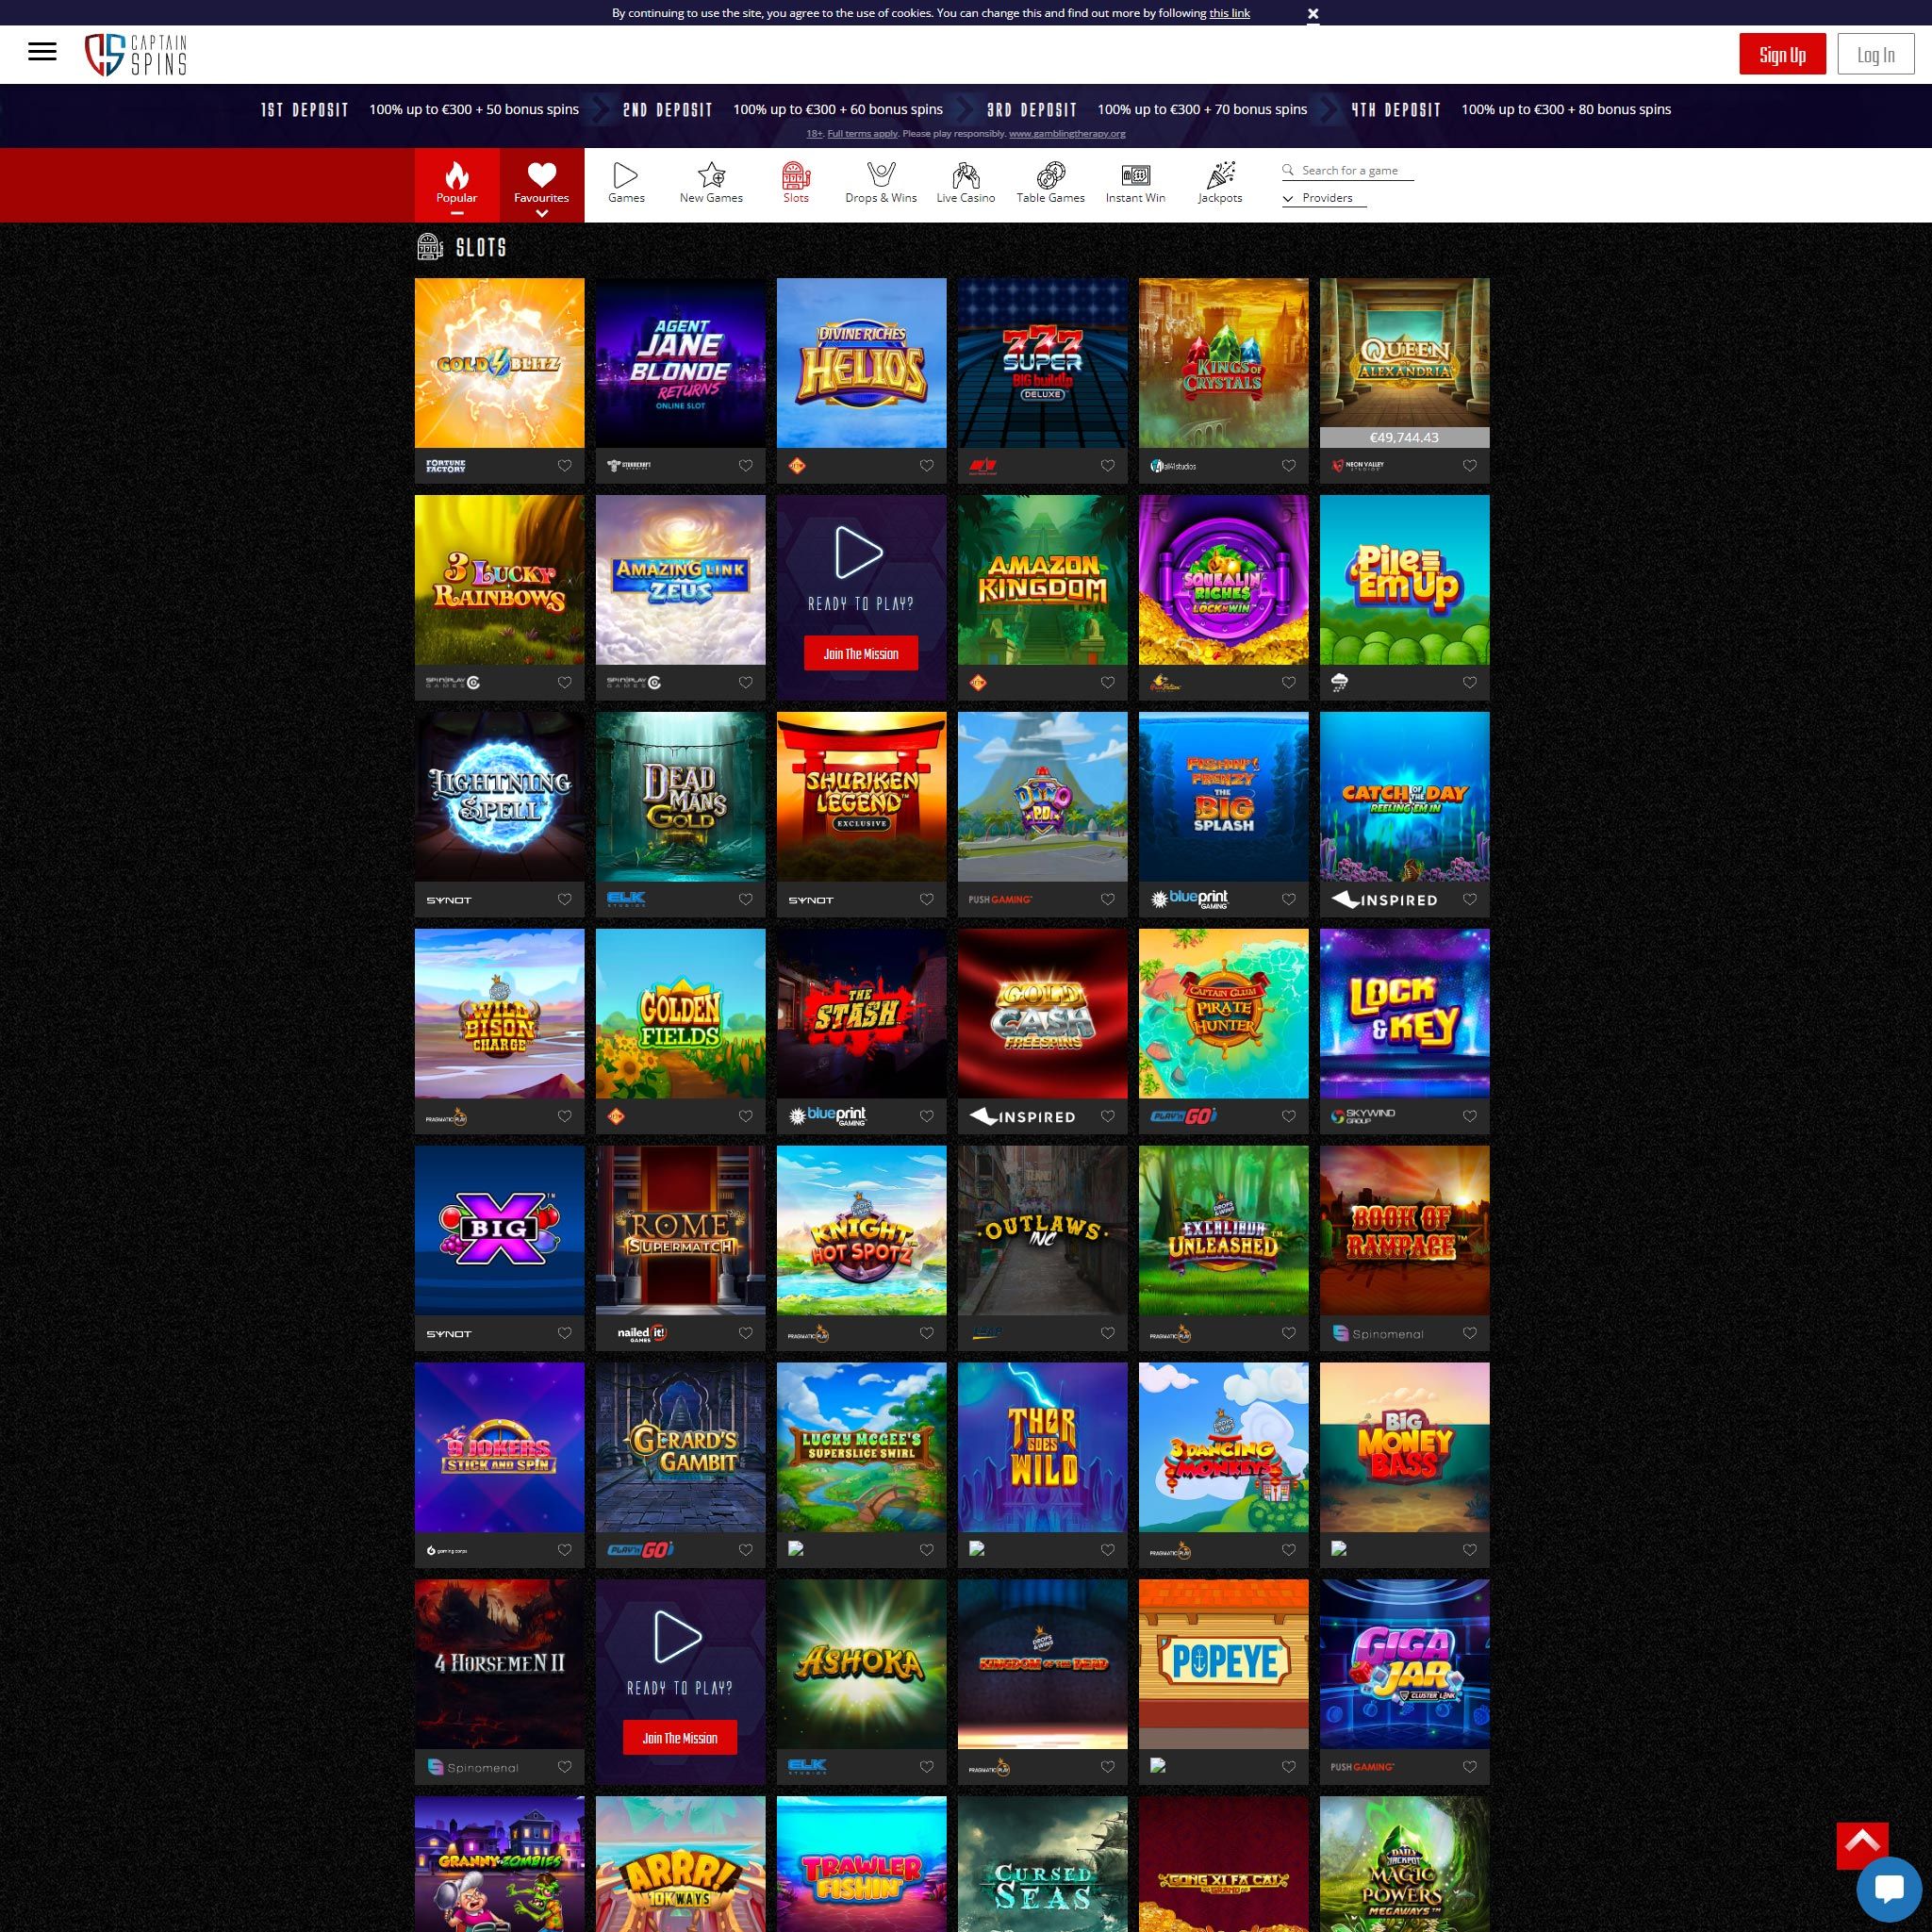Expand the Favourites heart tab
The height and width of the screenshot is (1932, 1932).
pyautogui.click(x=541, y=185)
